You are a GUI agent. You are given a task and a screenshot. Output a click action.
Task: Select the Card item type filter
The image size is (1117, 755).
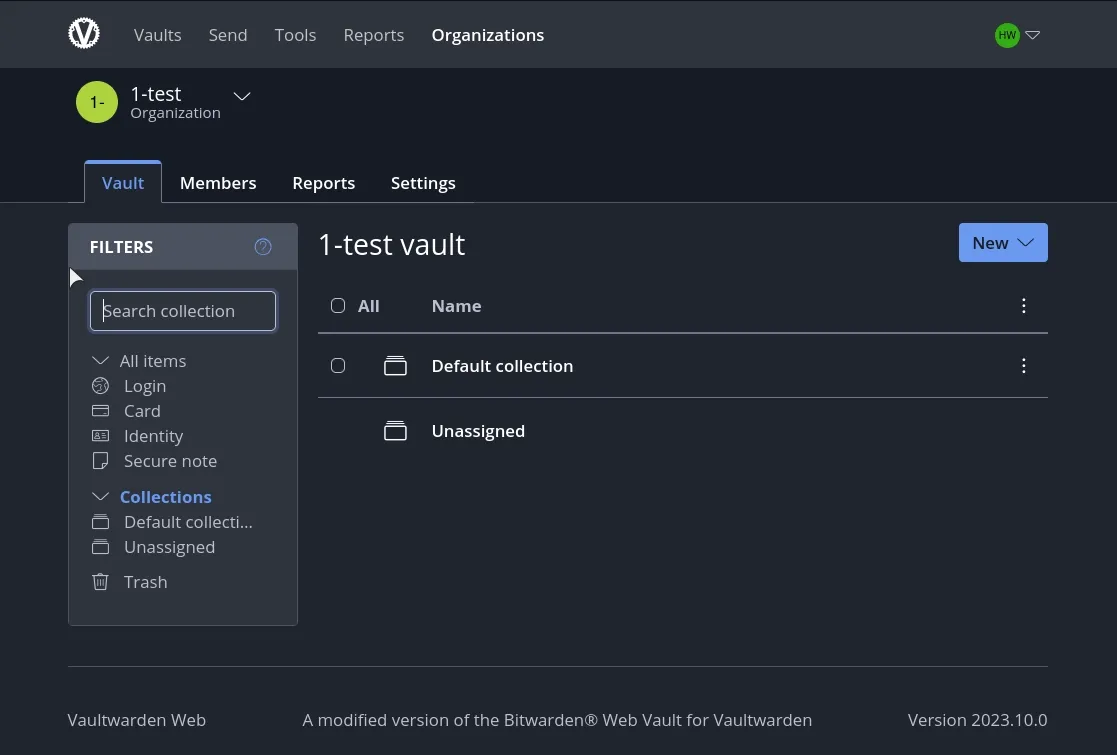click(x=141, y=411)
